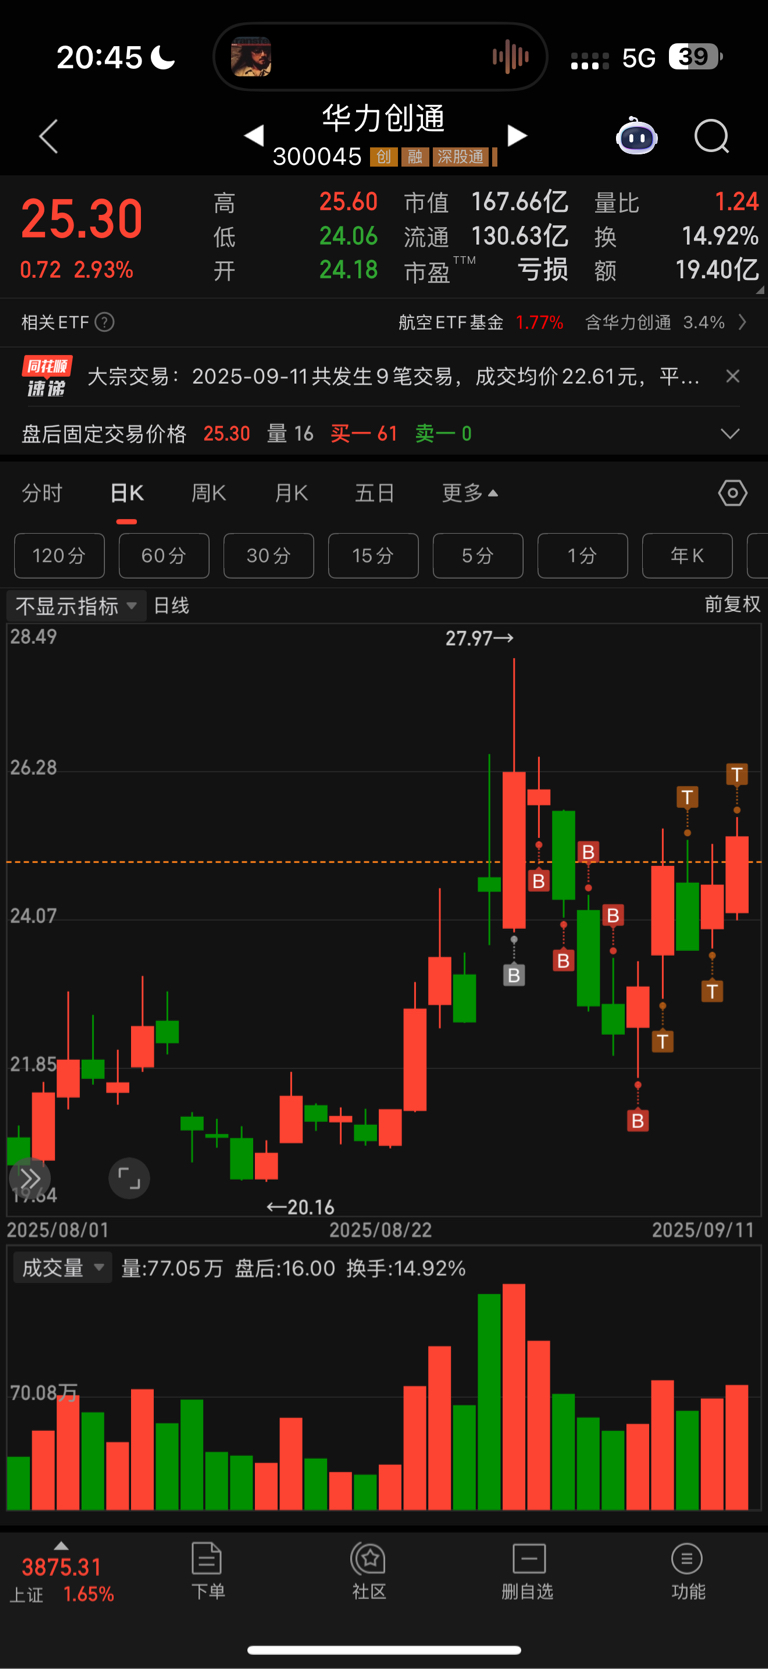This screenshot has width=768, height=1669.
Task: Open 下单 order icon
Action: [207, 1571]
